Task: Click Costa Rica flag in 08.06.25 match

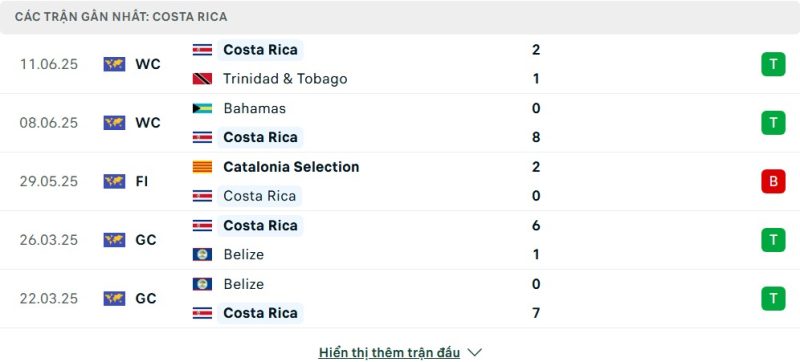Action: click(x=202, y=137)
